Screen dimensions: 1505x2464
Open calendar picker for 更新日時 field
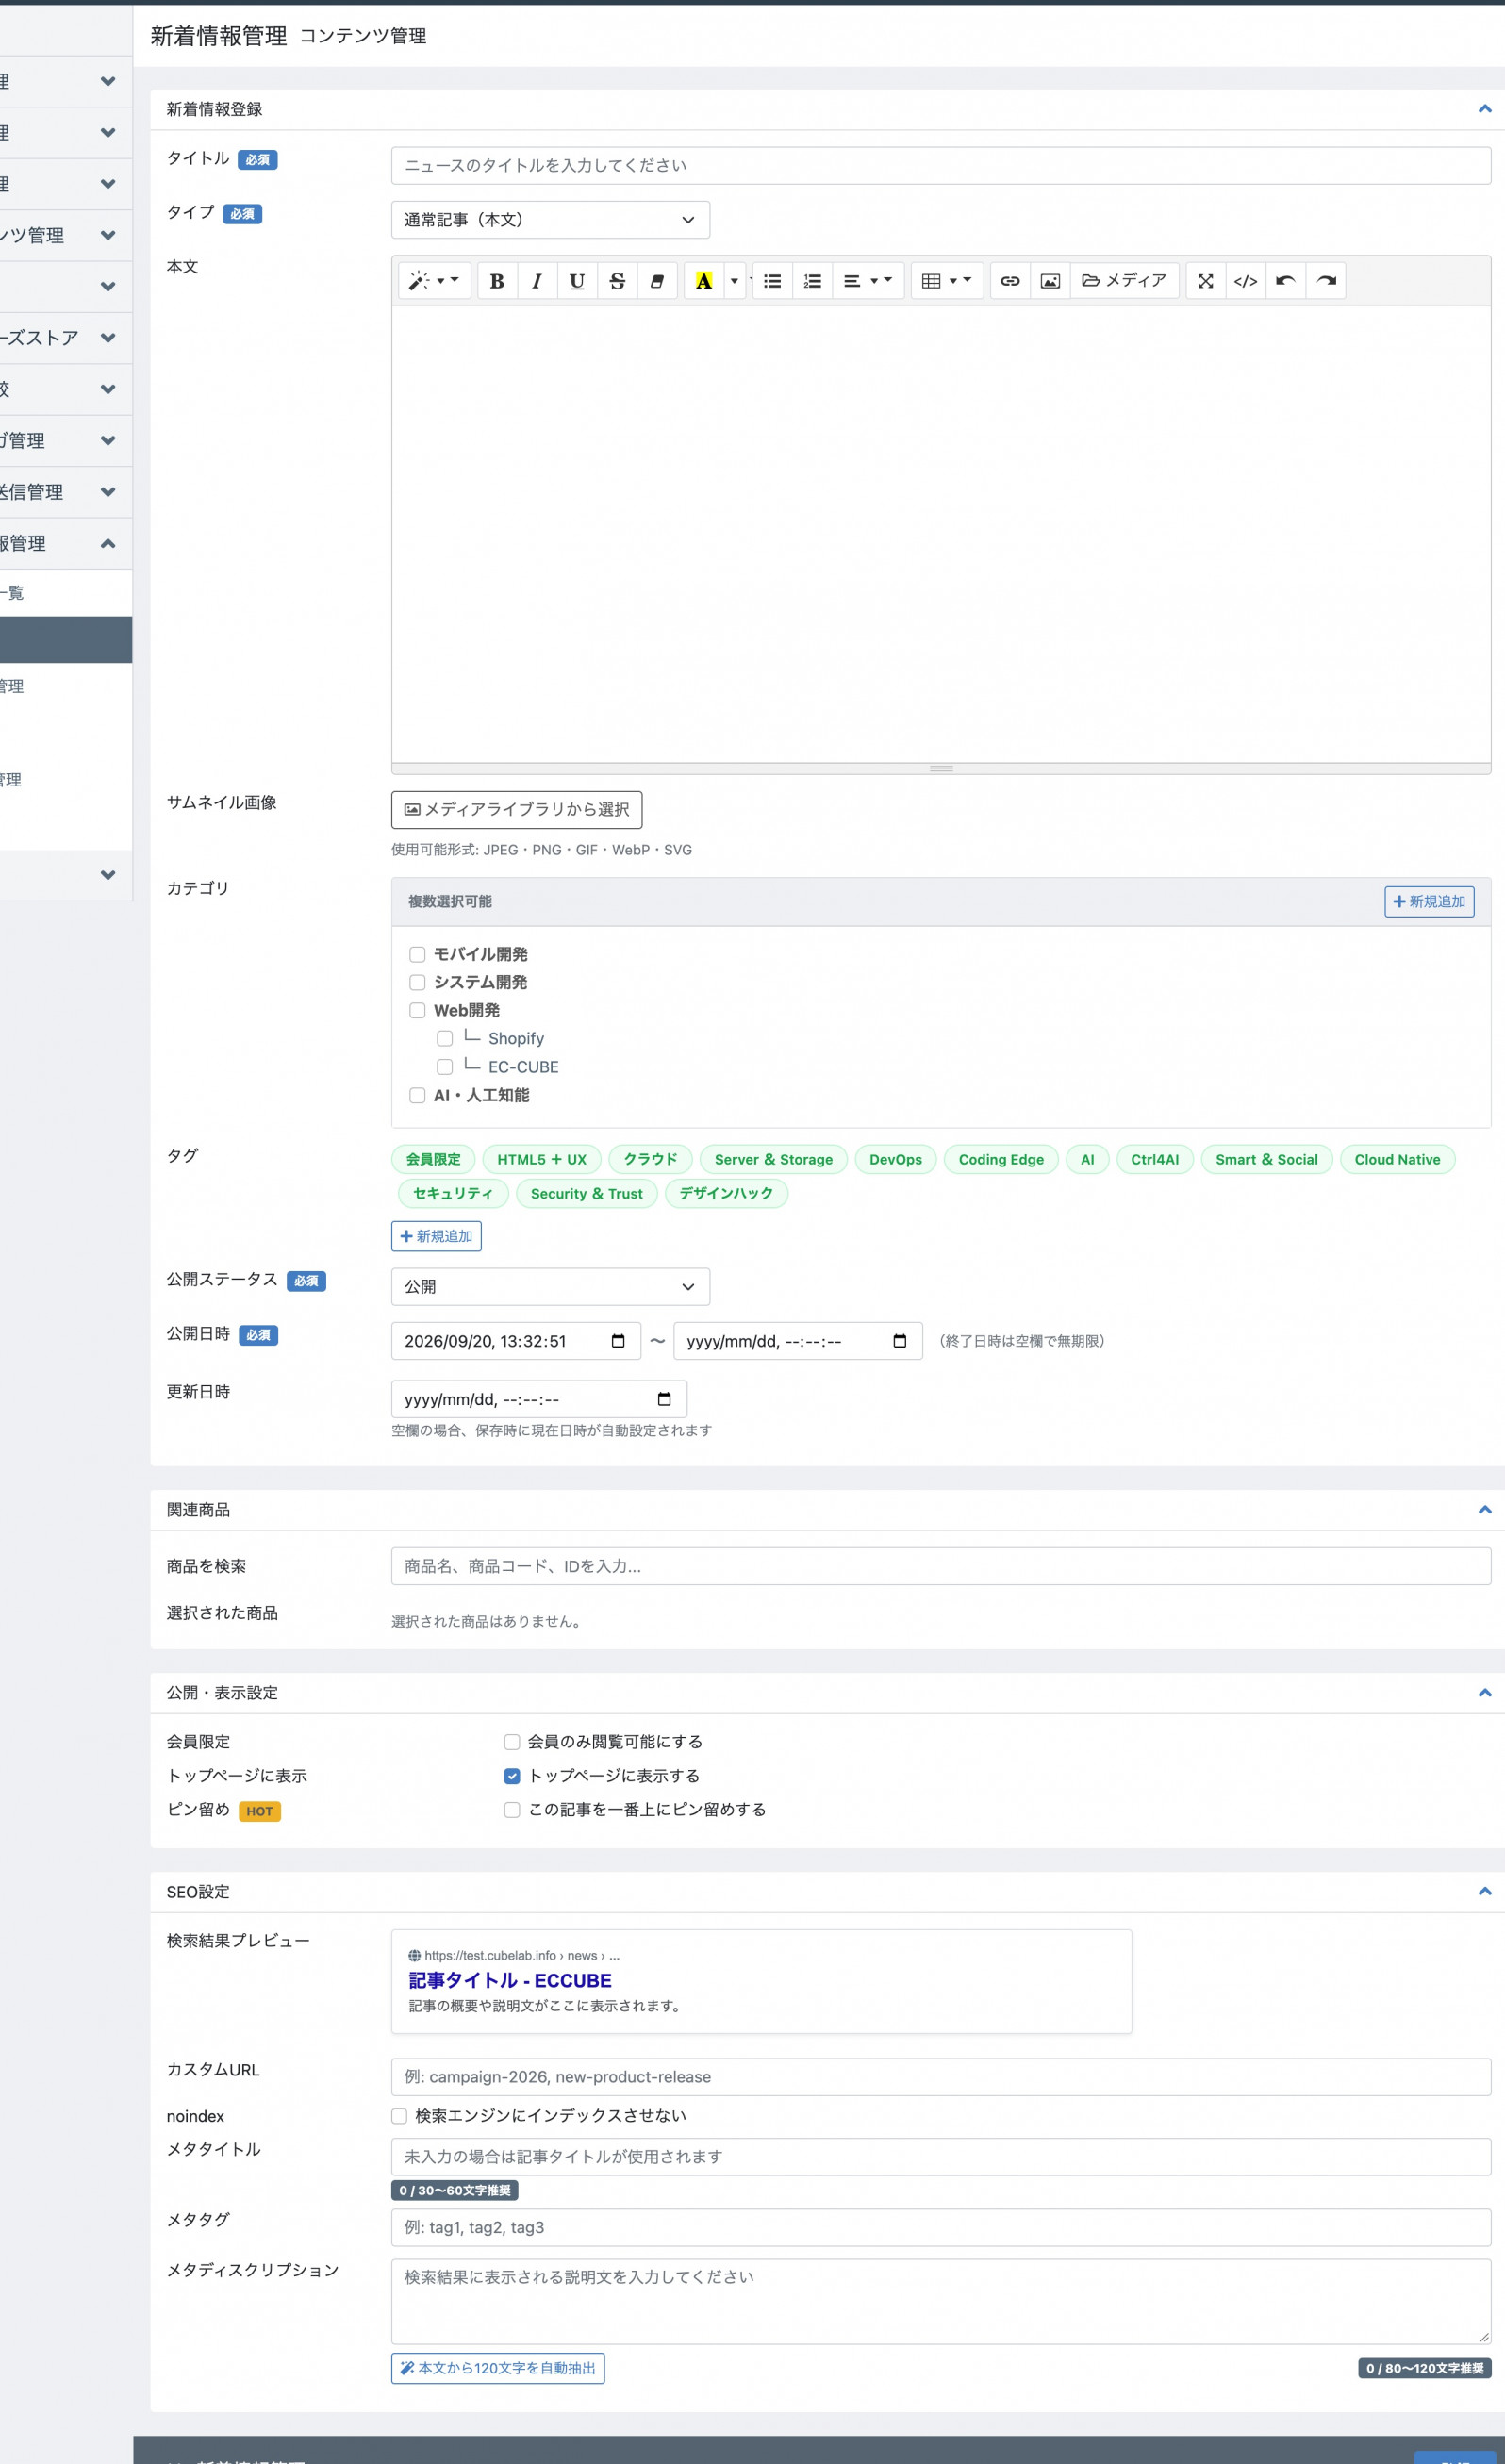pyautogui.click(x=664, y=1399)
